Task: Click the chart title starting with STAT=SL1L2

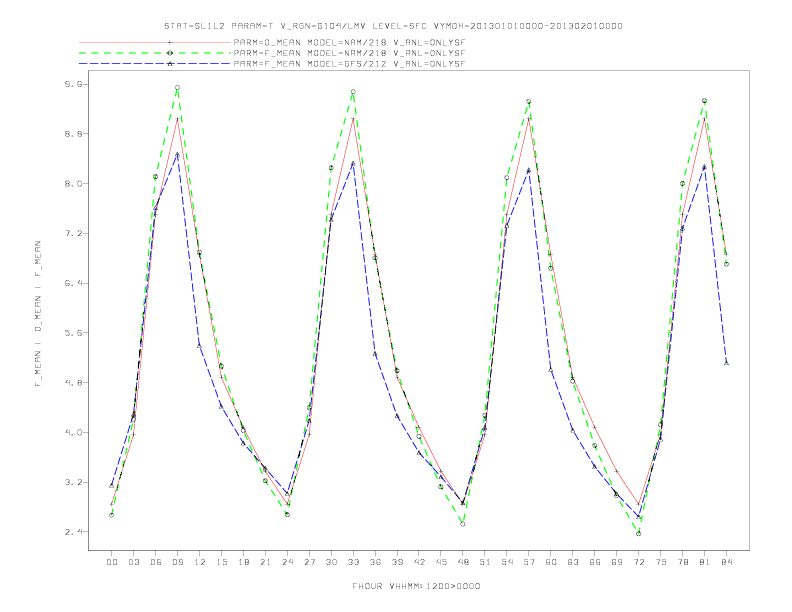Action: pyautogui.click(x=393, y=26)
